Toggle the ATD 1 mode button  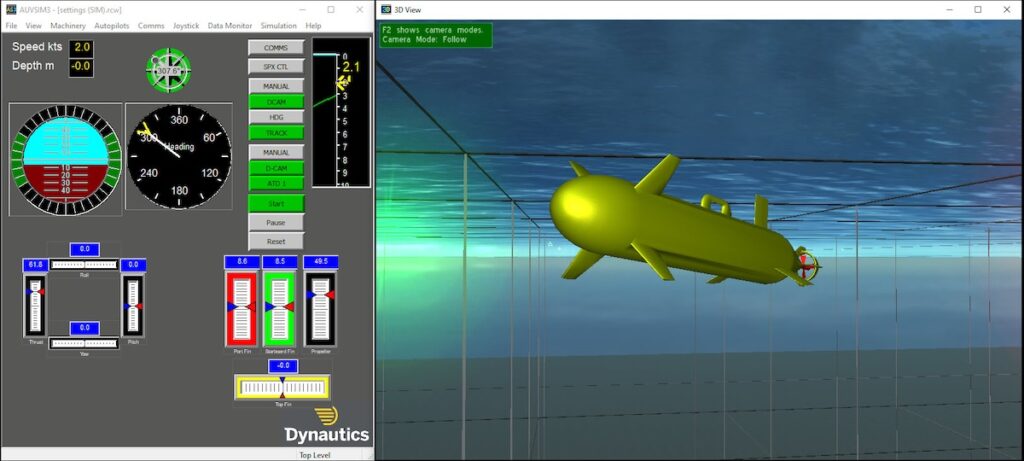click(x=276, y=183)
